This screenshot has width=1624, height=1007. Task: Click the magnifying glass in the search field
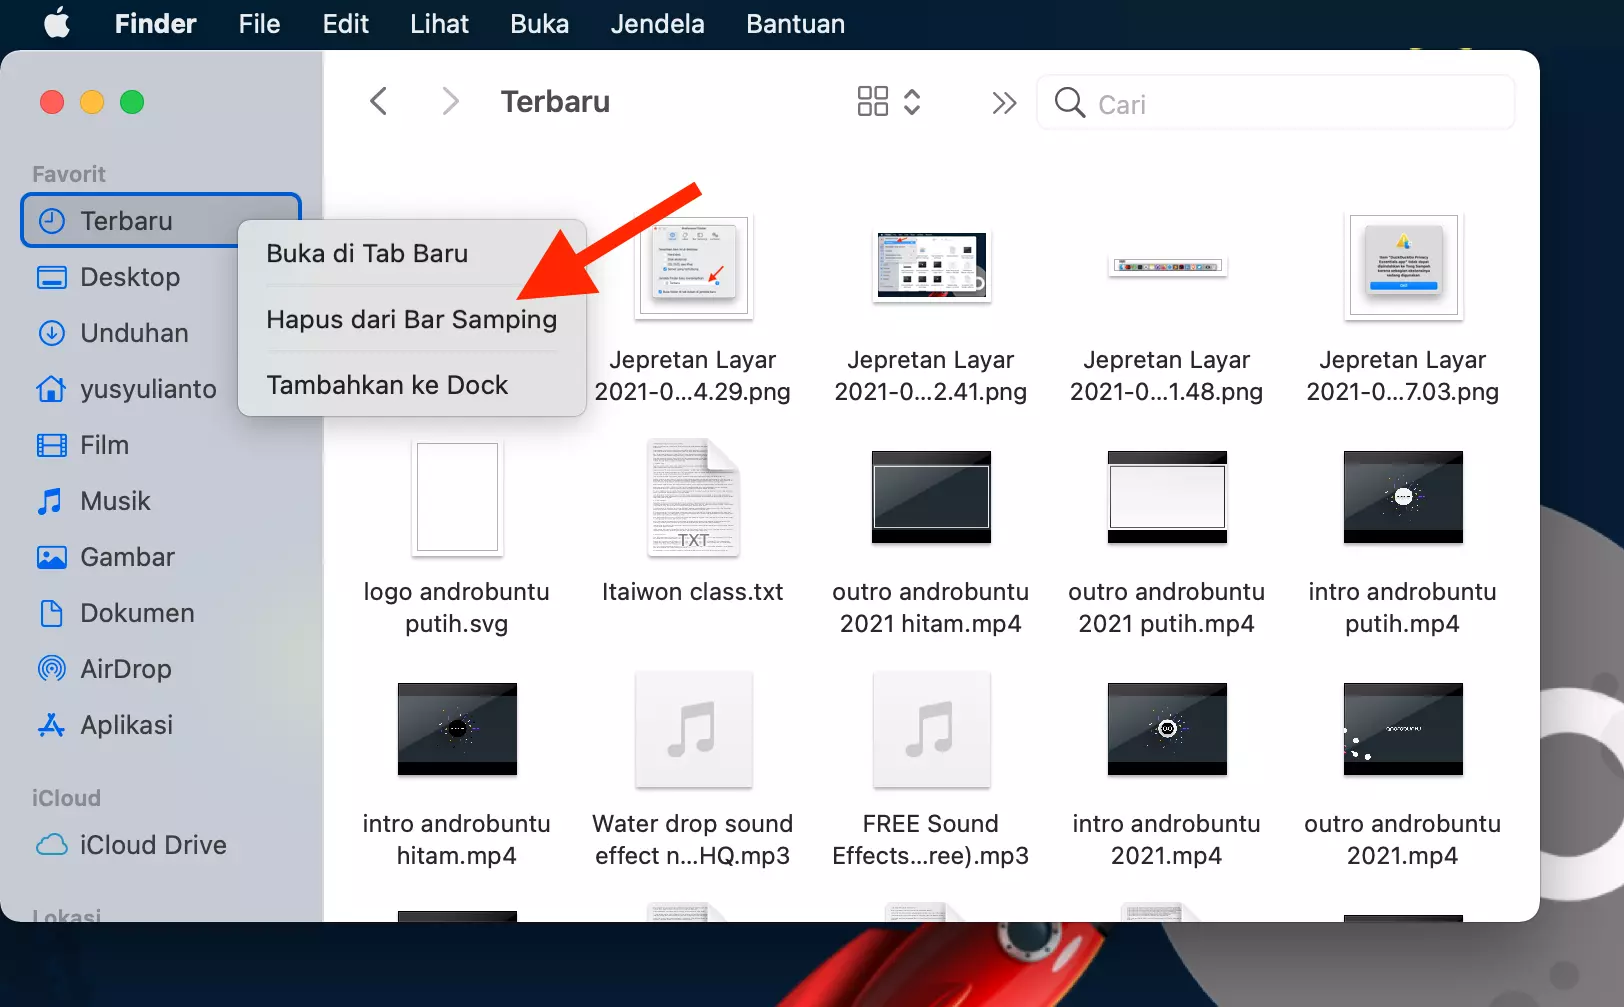1069,103
